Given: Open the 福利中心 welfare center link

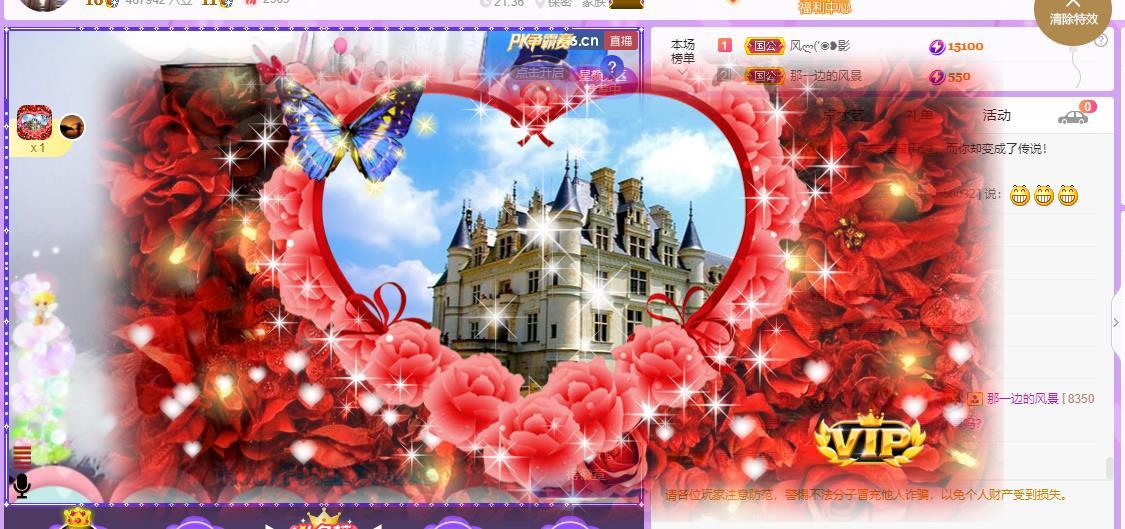Looking at the screenshot, I should point(824,8).
